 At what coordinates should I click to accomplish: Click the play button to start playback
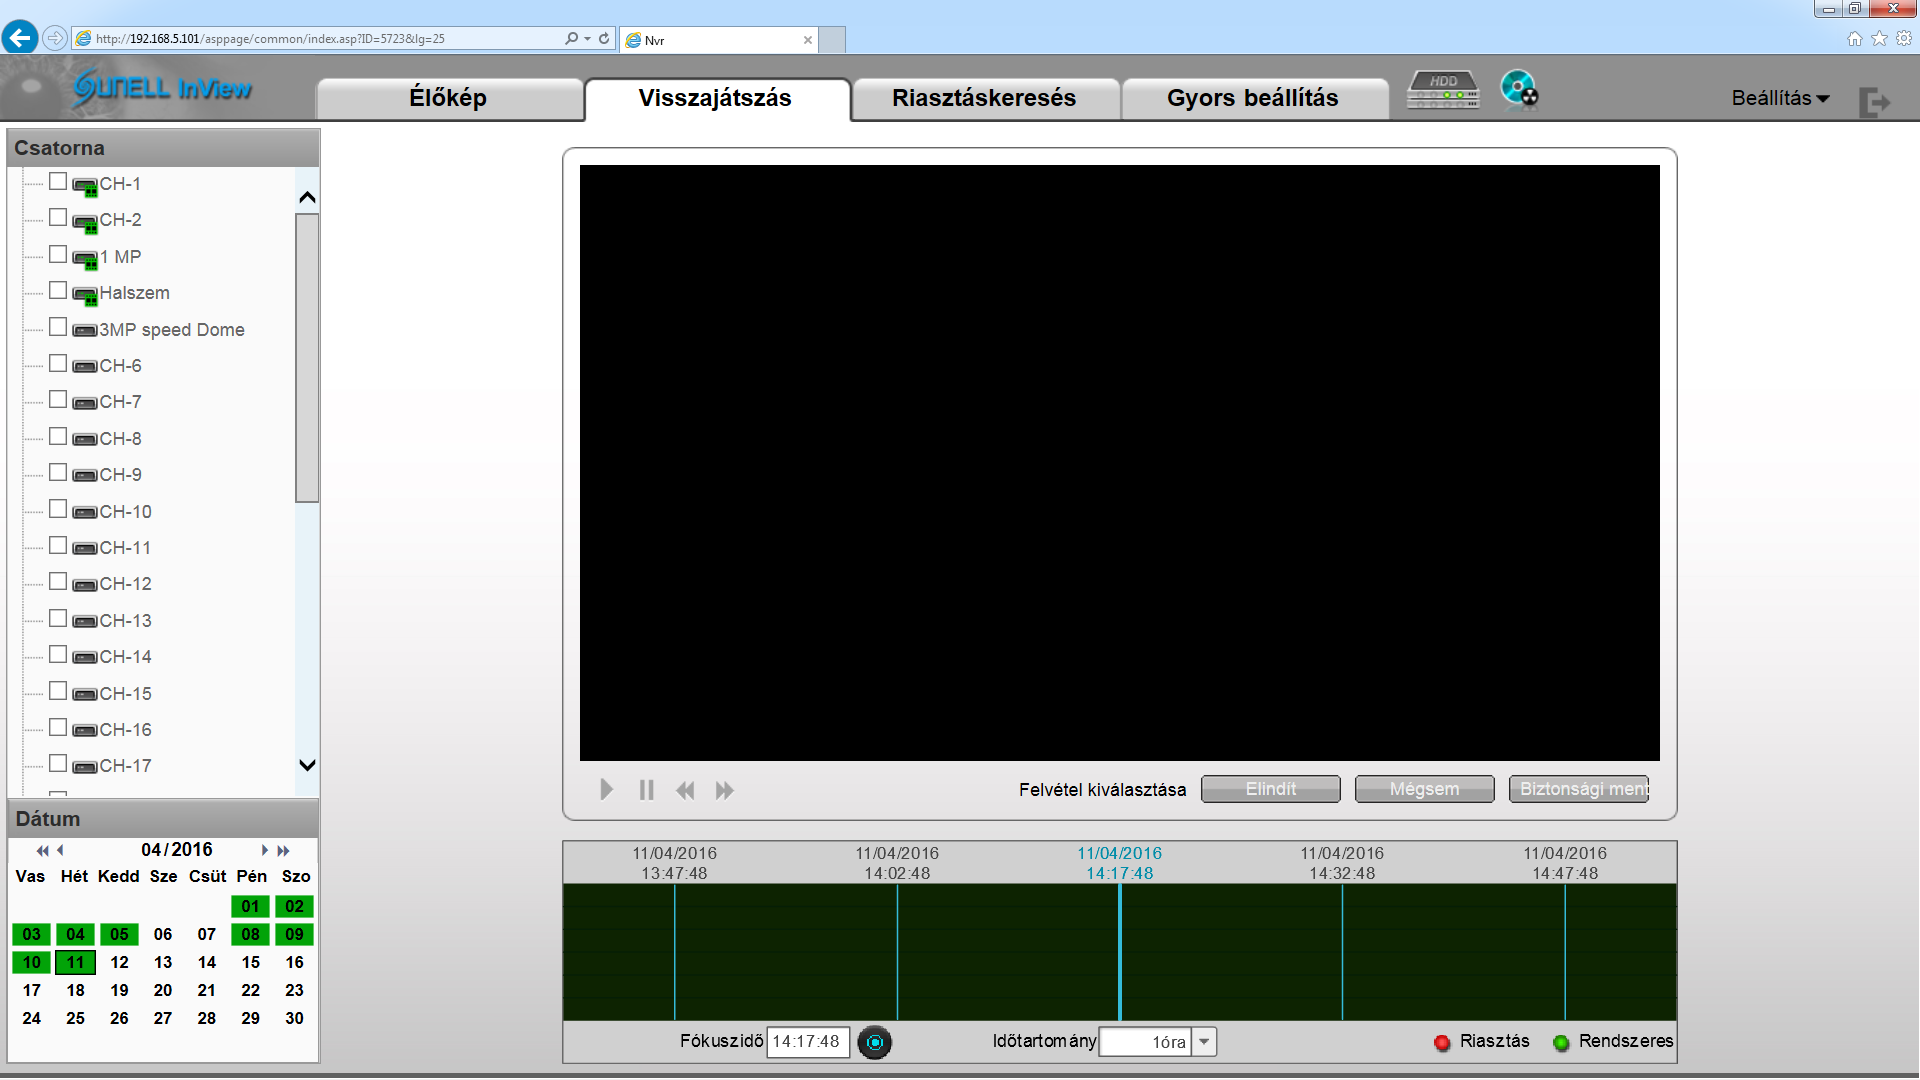pyautogui.click(x=607, y=790)
